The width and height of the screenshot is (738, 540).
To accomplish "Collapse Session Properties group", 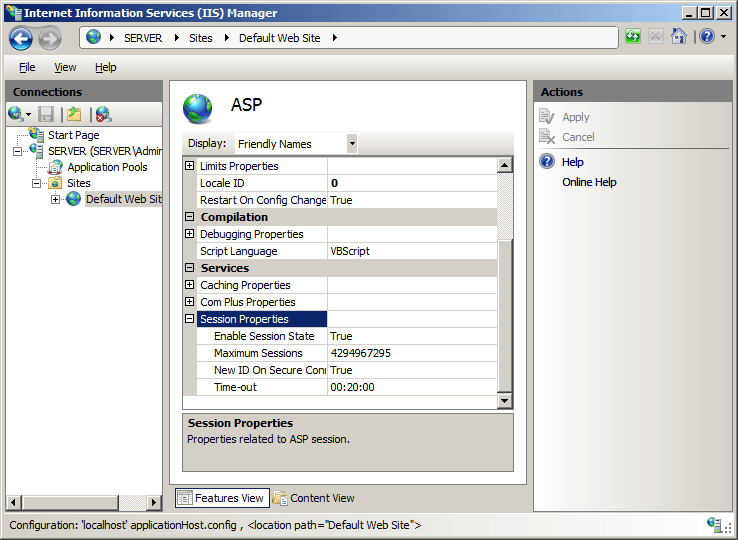I will click(189, 319).
